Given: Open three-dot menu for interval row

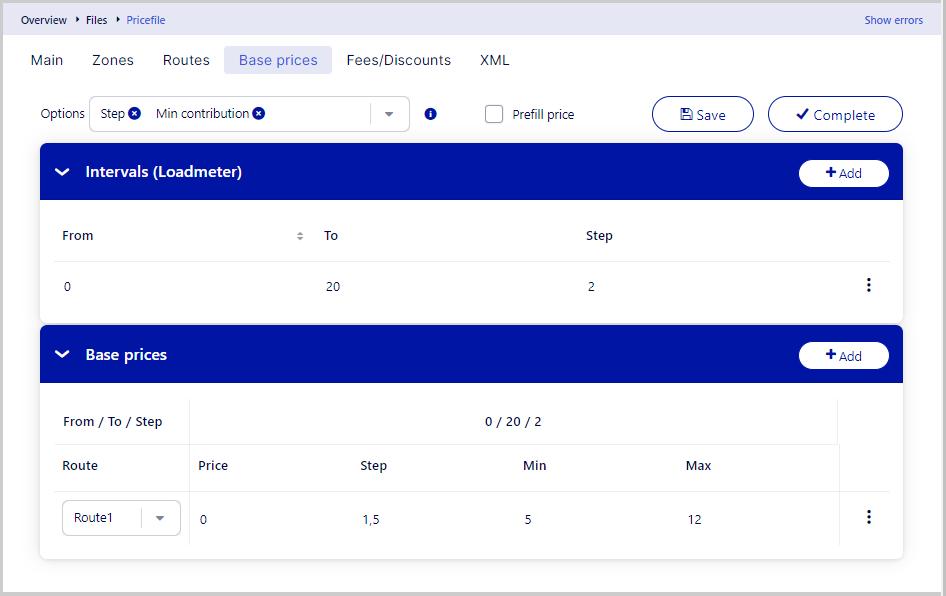Looking at the screenshot, I should (868, 285).
